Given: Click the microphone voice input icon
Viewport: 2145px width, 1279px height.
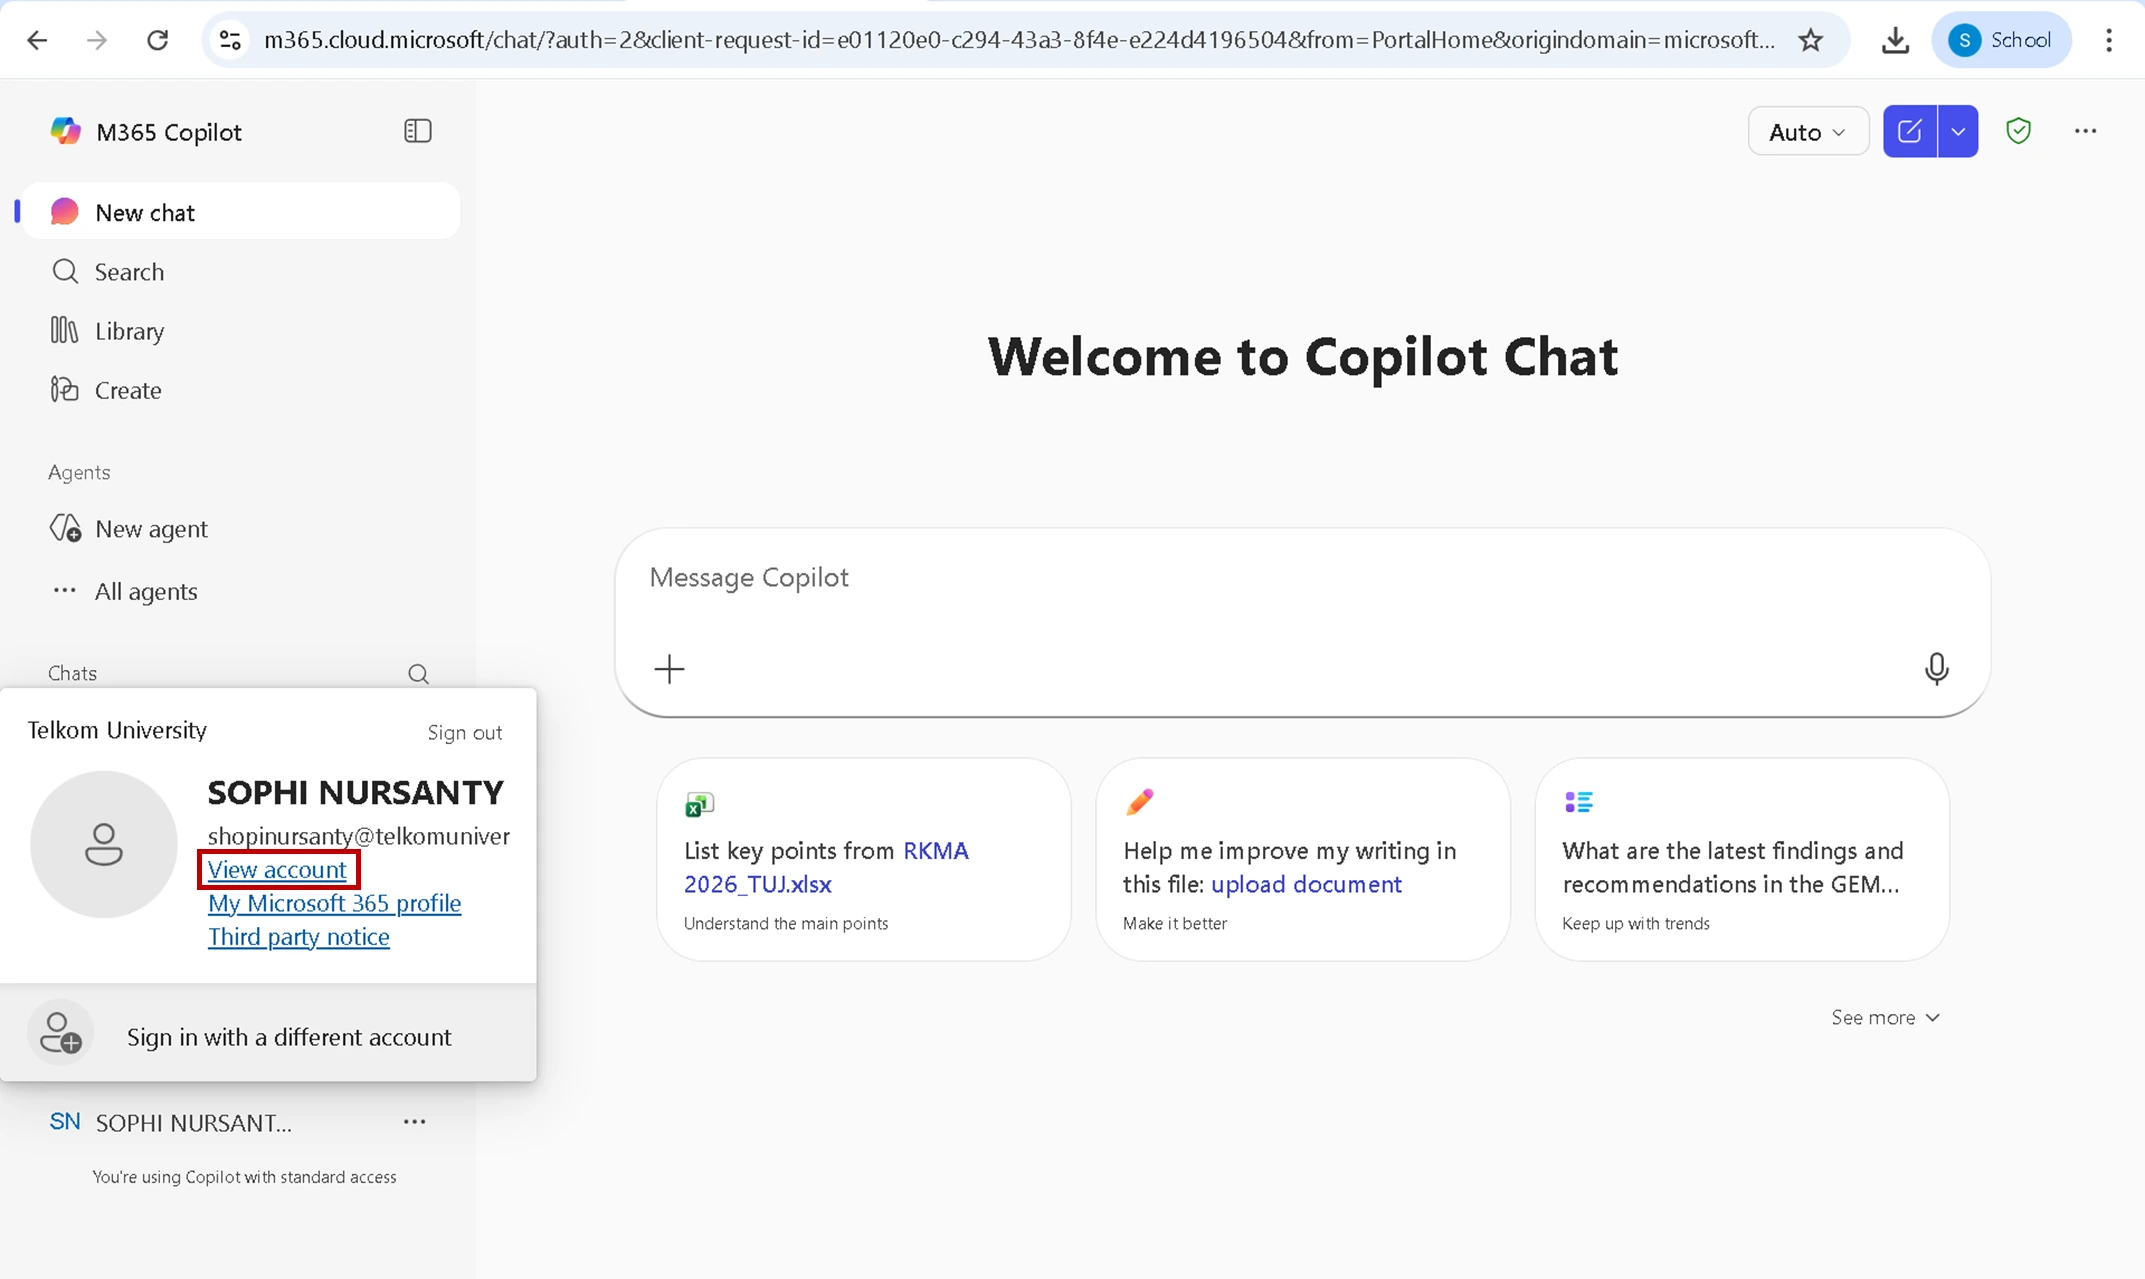Looking at the screenshot, I should [x=1936, y=668].
